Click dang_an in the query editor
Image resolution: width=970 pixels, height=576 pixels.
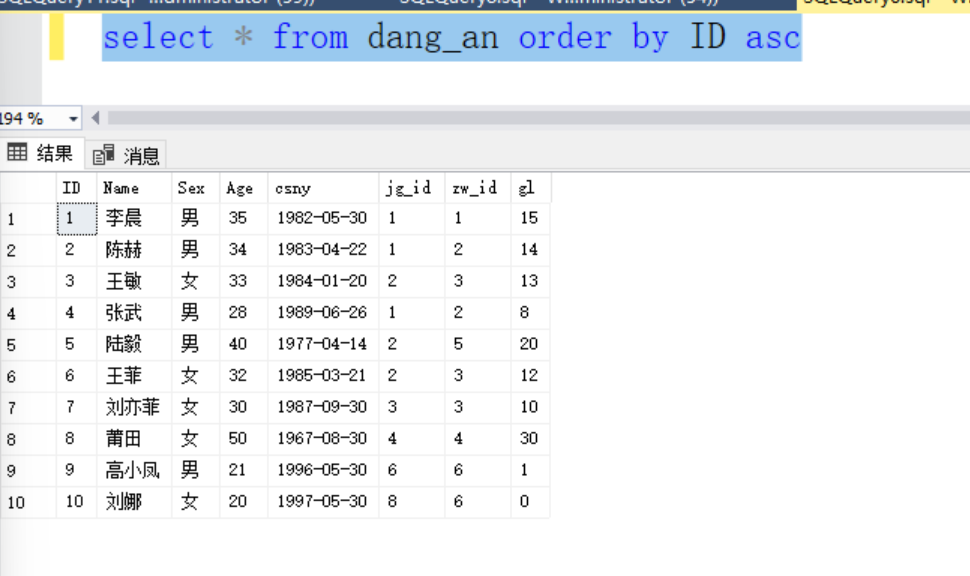(433, 38)
